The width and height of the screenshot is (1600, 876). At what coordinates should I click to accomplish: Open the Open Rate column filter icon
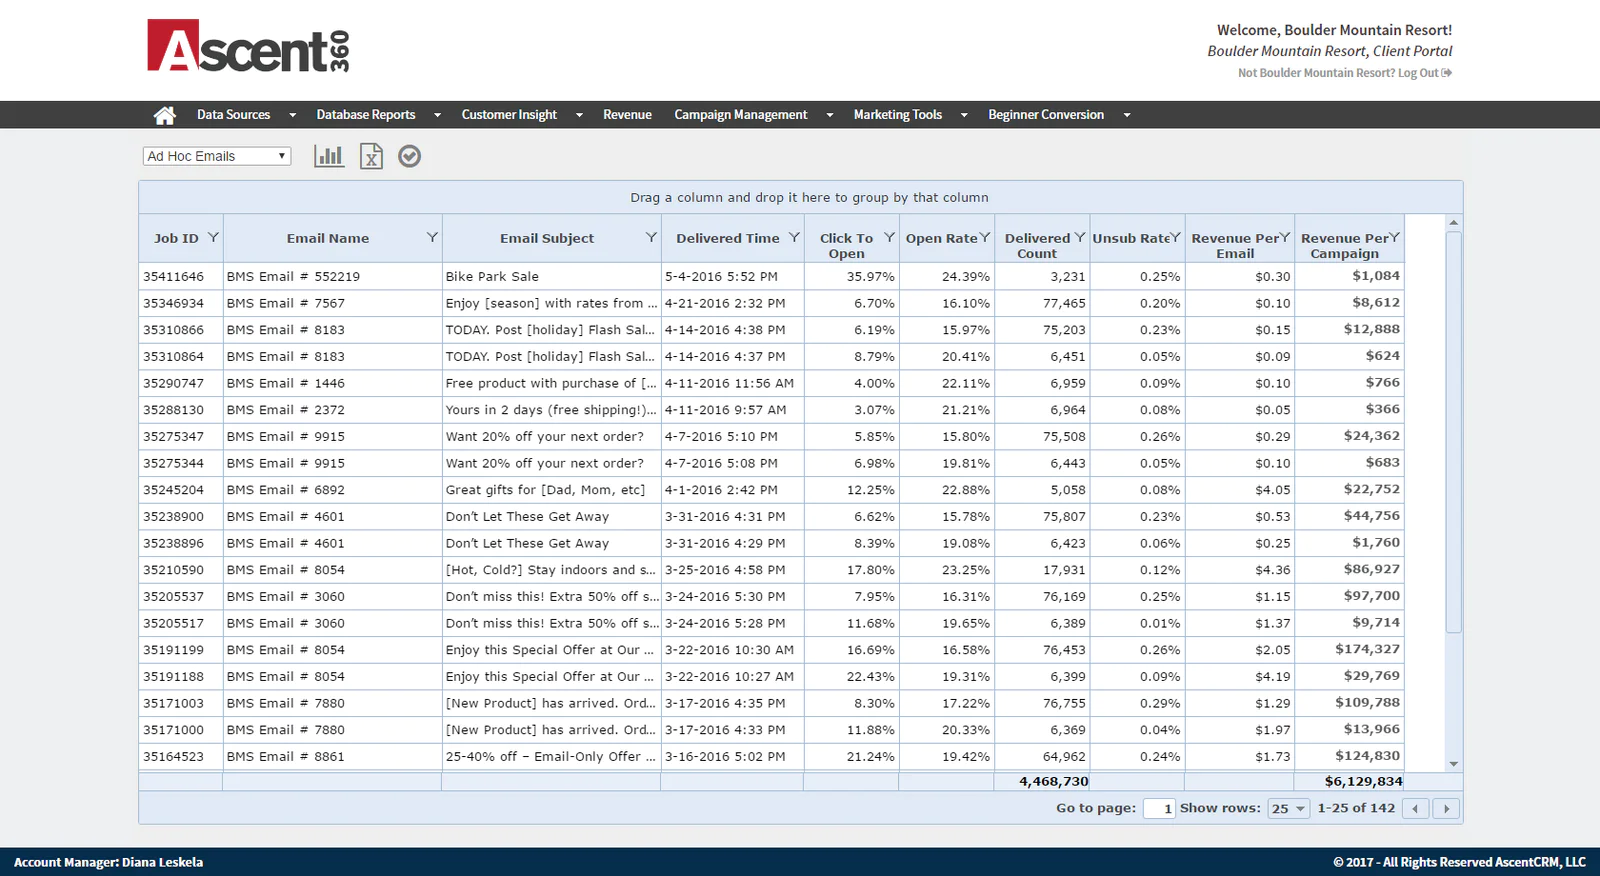985,237
